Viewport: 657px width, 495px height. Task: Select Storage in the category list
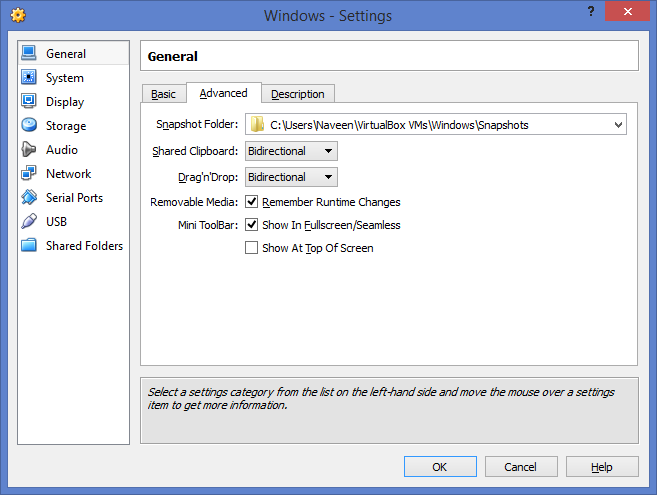coord(74,125)
